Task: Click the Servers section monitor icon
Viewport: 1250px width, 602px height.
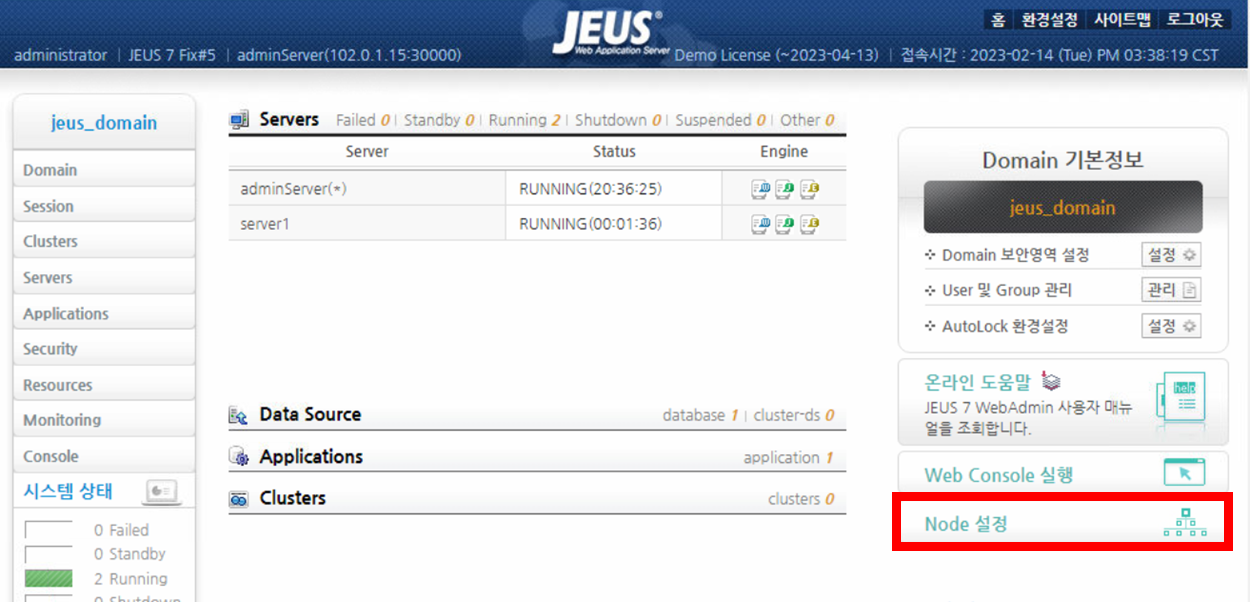Action: [x=239, y=120]
